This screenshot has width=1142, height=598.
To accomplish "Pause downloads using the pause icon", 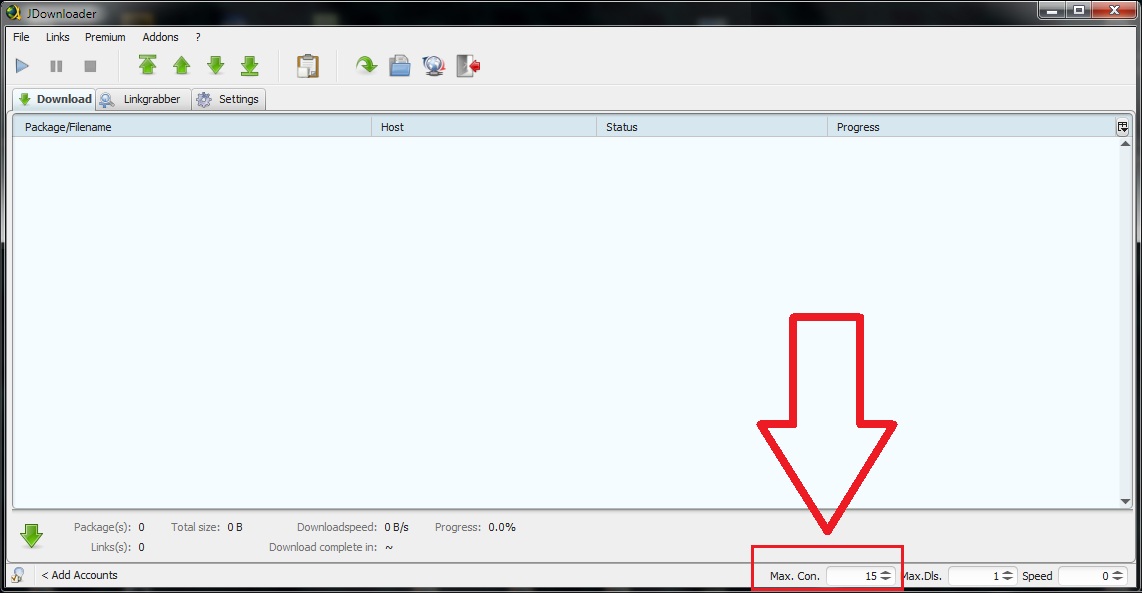I will point(56,66).
